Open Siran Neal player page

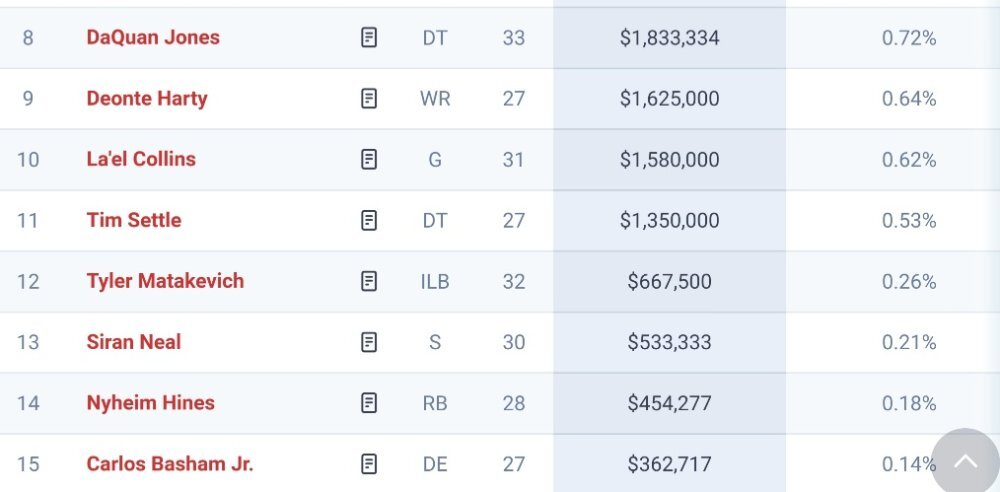click(x=134, y=342)
